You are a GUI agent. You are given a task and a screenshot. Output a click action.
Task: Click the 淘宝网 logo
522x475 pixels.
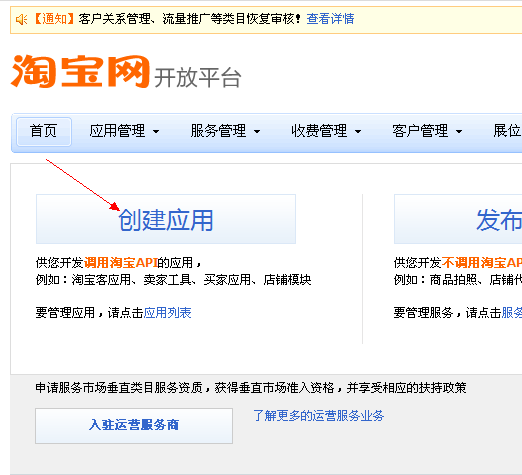coord(80,71)
